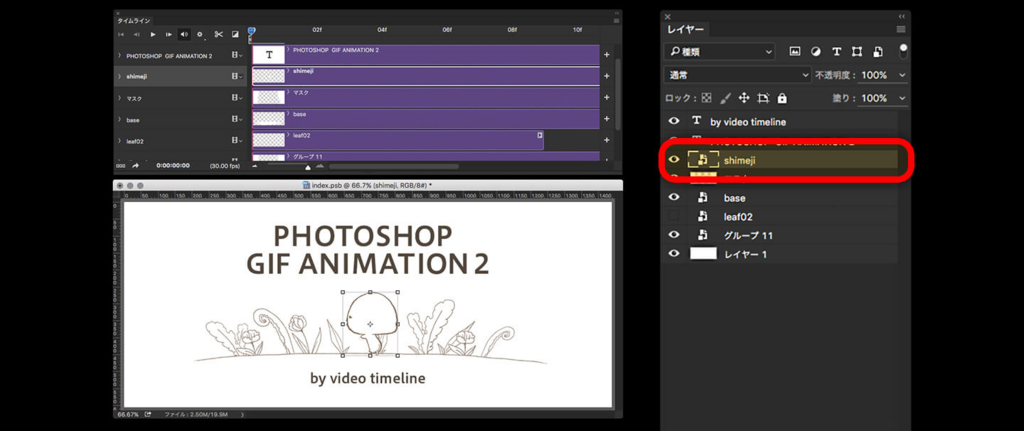Viewport: 1024px width, 431px height.
Task: Filter layers by smart objects icon
Action: pos(878,52)
